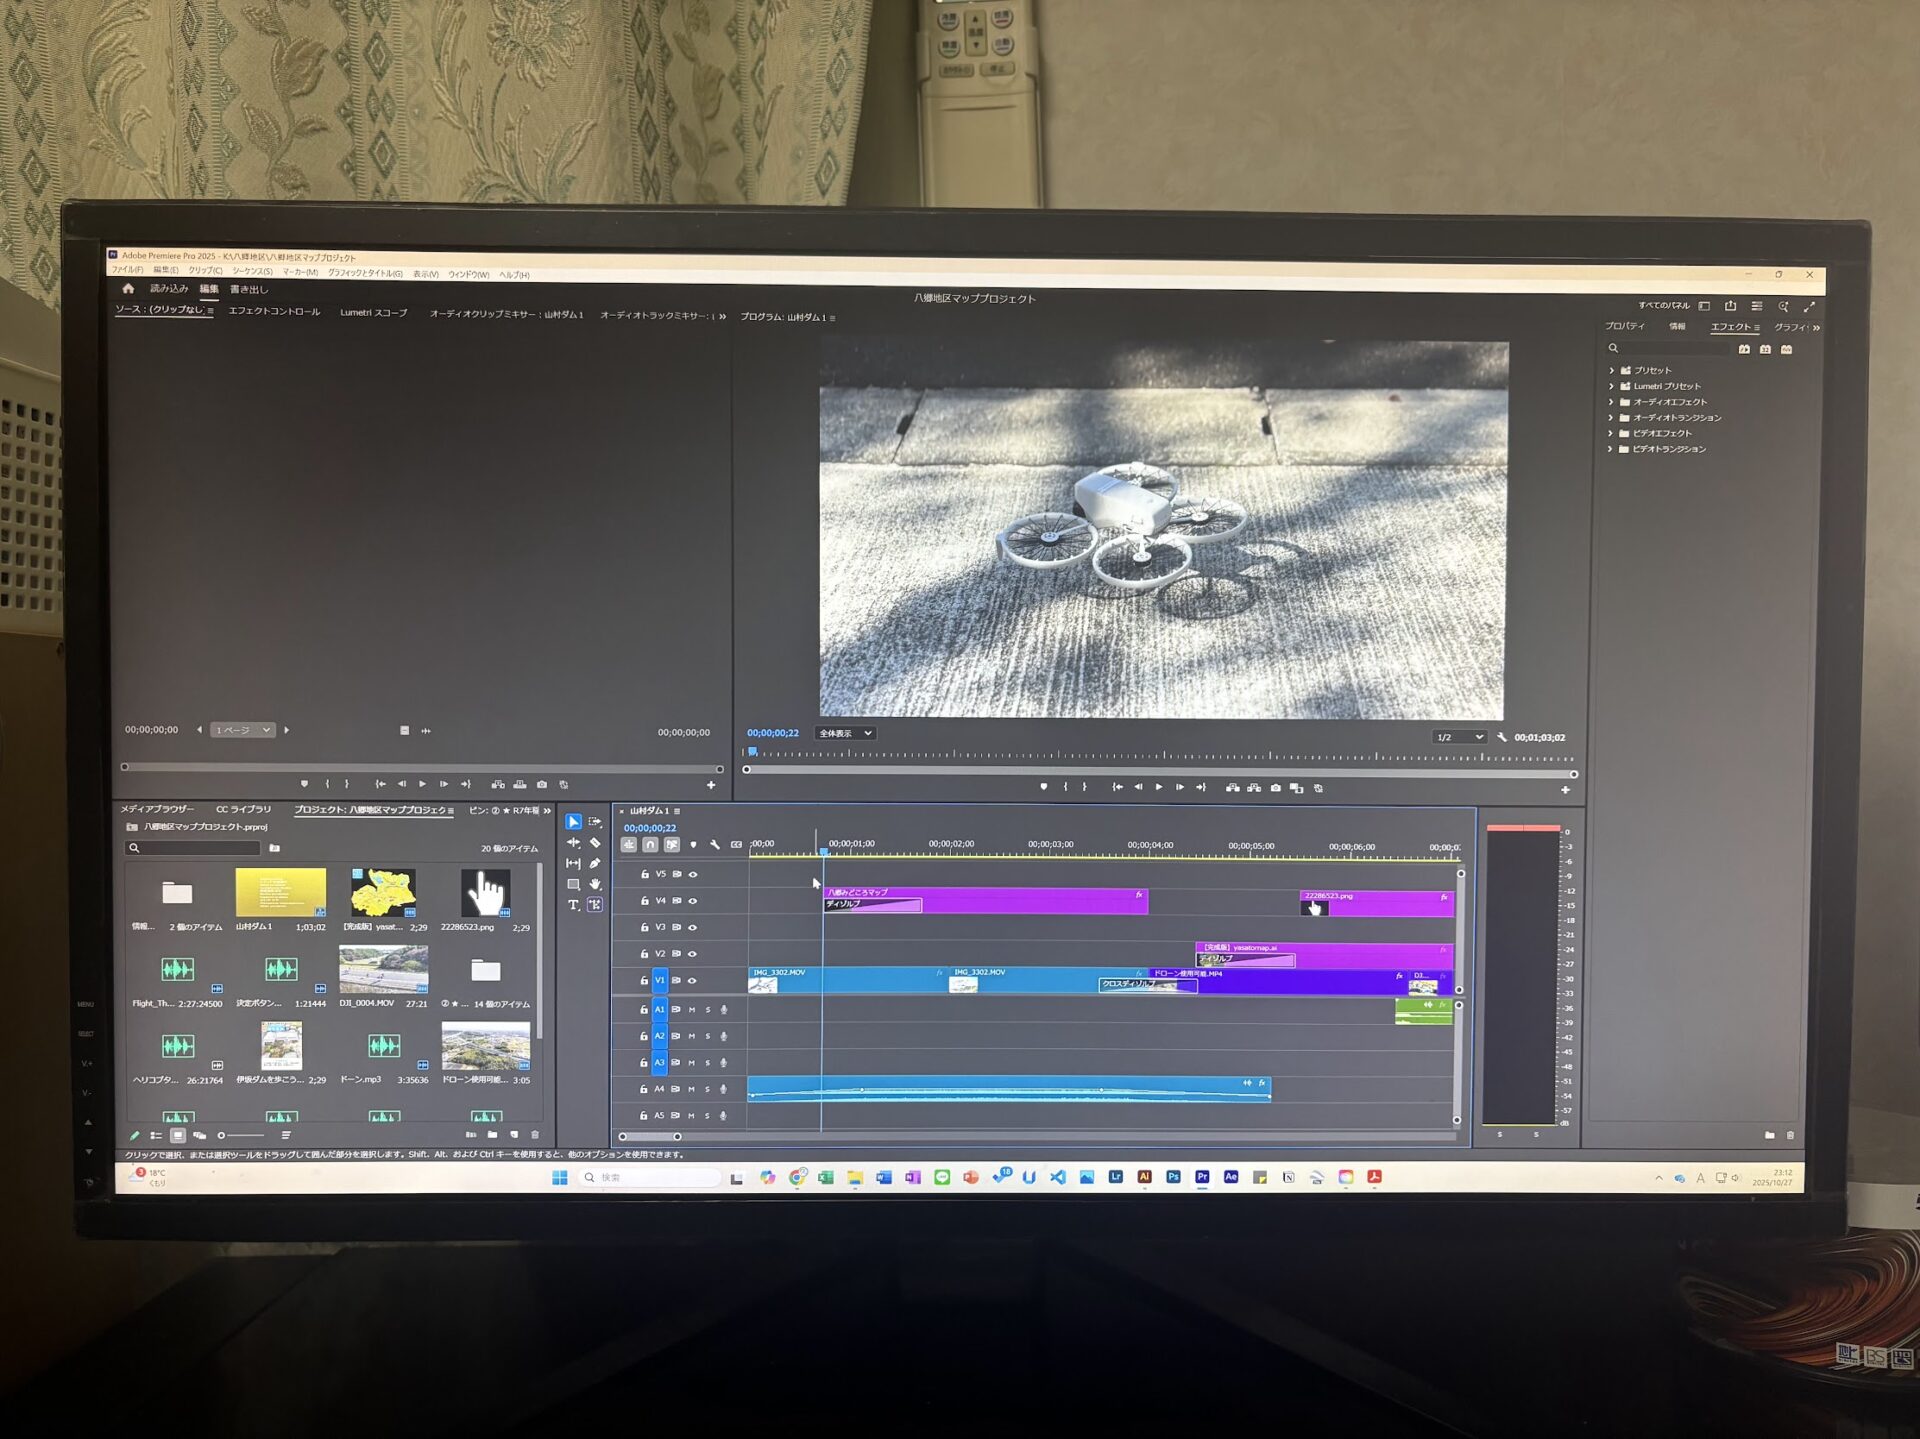Open timeline wrench display settings
The width and height of the screenshot is (1920, 1439).
pyautogui.click(x=715, y=845)
